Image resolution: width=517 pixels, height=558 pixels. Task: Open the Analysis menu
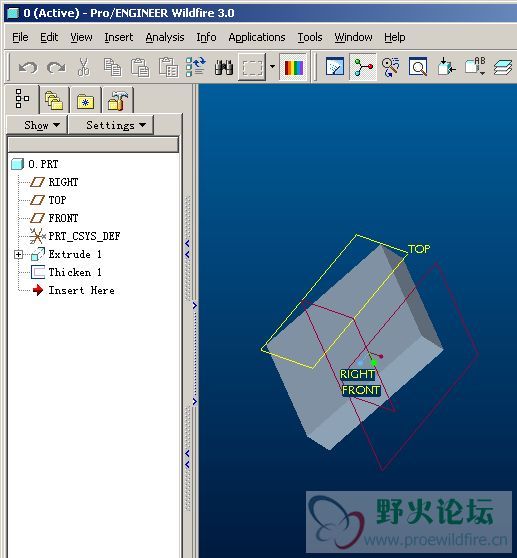tap(165, 37)
